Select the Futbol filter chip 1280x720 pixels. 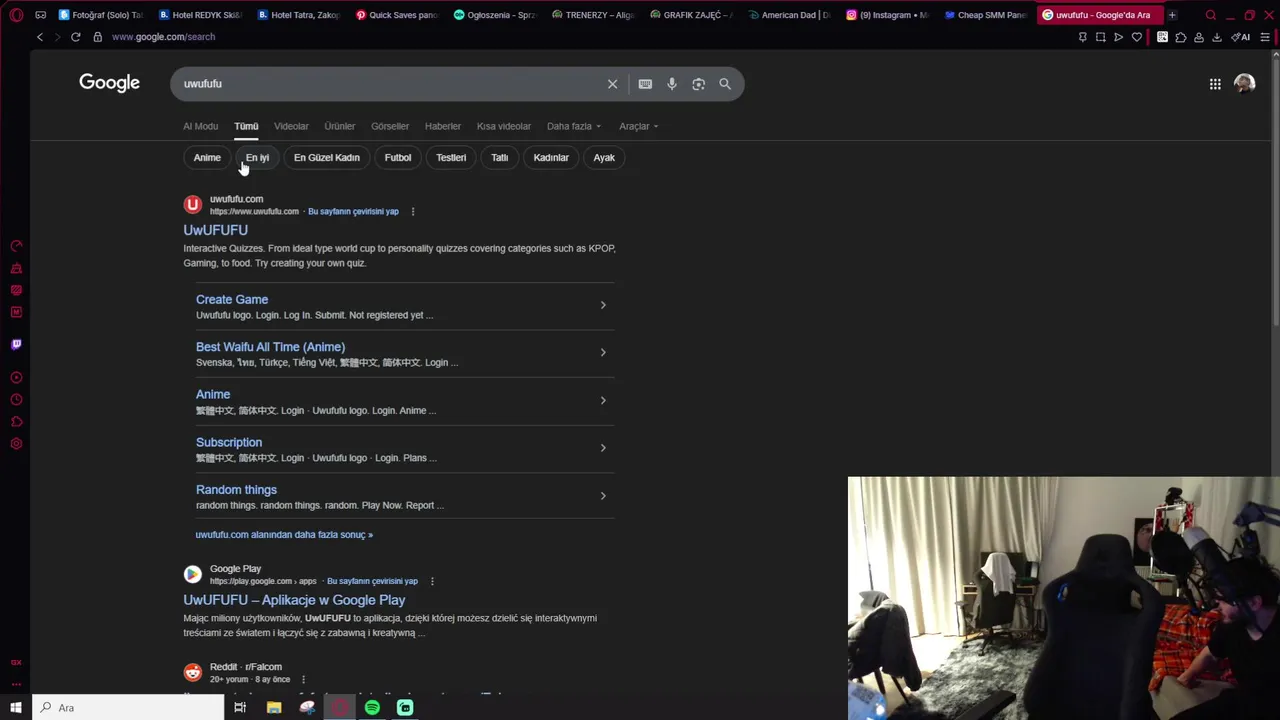coord(398,157)
